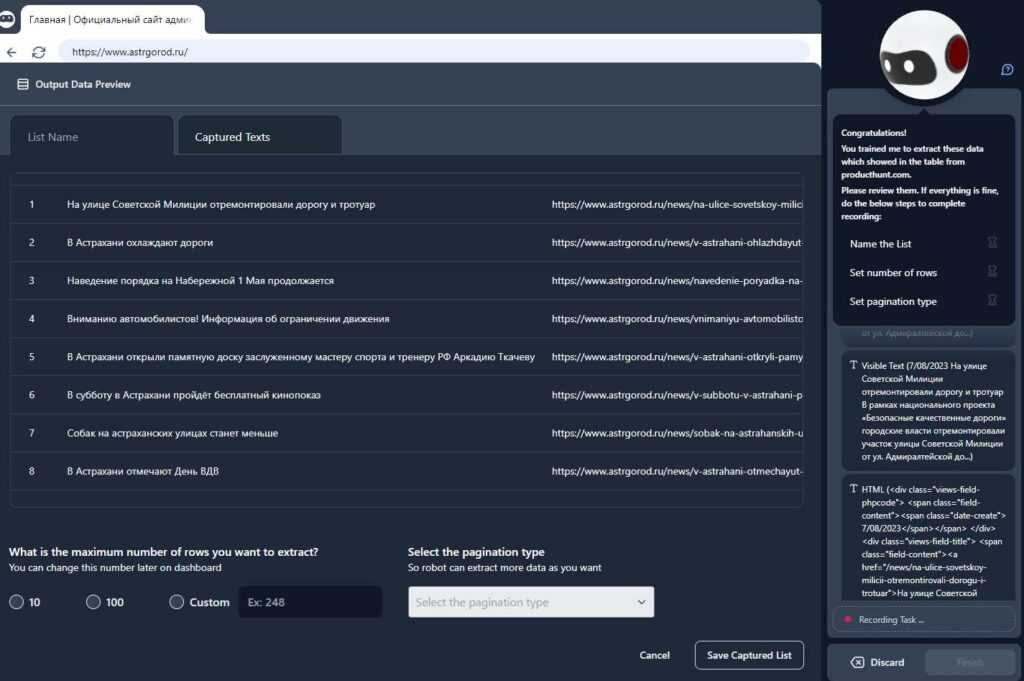The image size is (1024, 681).
Task: Click row 6 title 'В субботу в Астрахани…'
Action: pyautogui.click(x=193, y=395)
